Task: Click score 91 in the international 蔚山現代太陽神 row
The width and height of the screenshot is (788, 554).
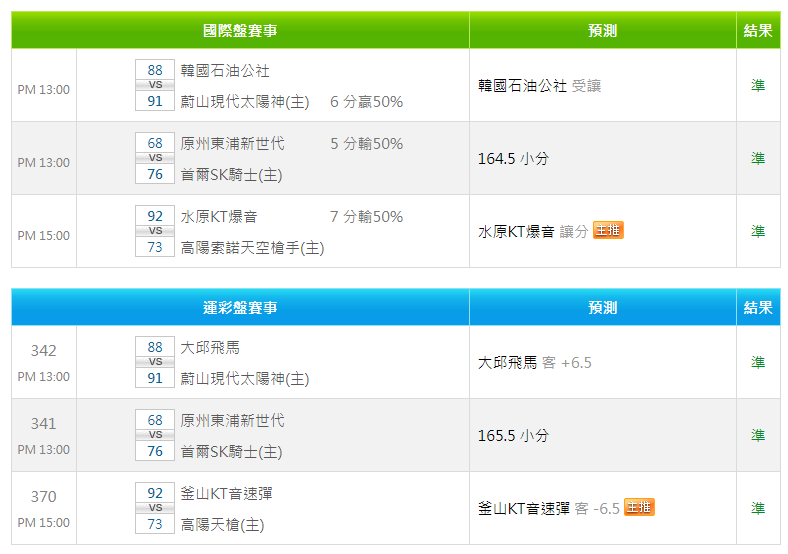Action: click(x=155, y=101)
